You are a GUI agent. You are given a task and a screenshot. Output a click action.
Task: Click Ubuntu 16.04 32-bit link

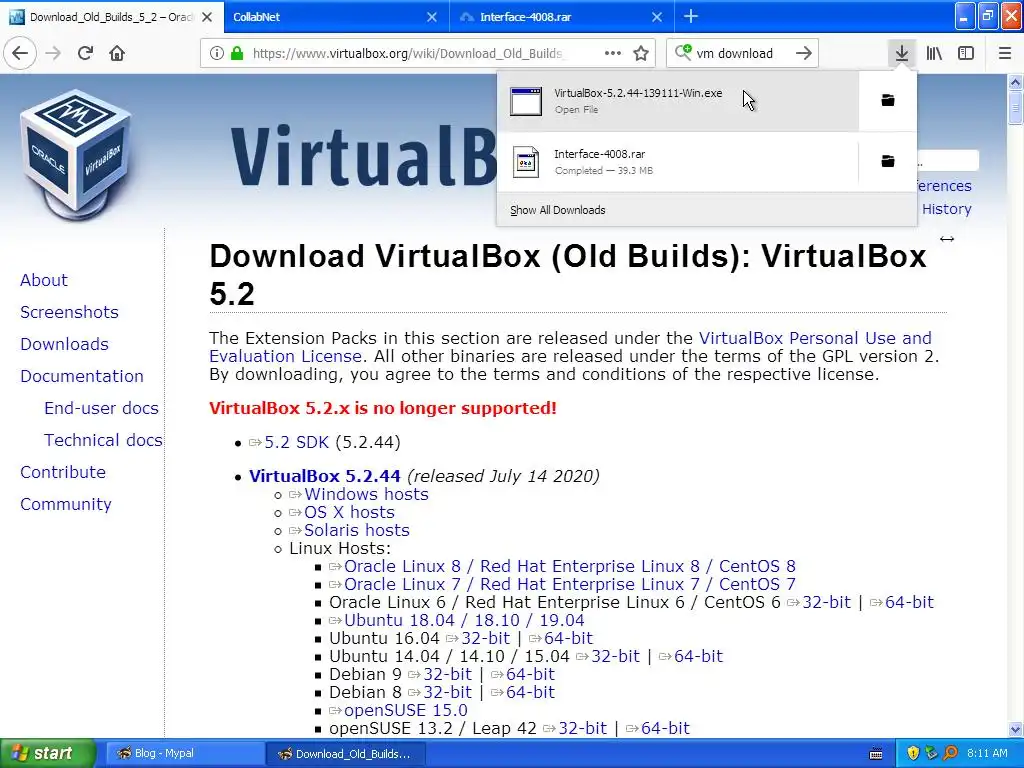coord(485,638)
